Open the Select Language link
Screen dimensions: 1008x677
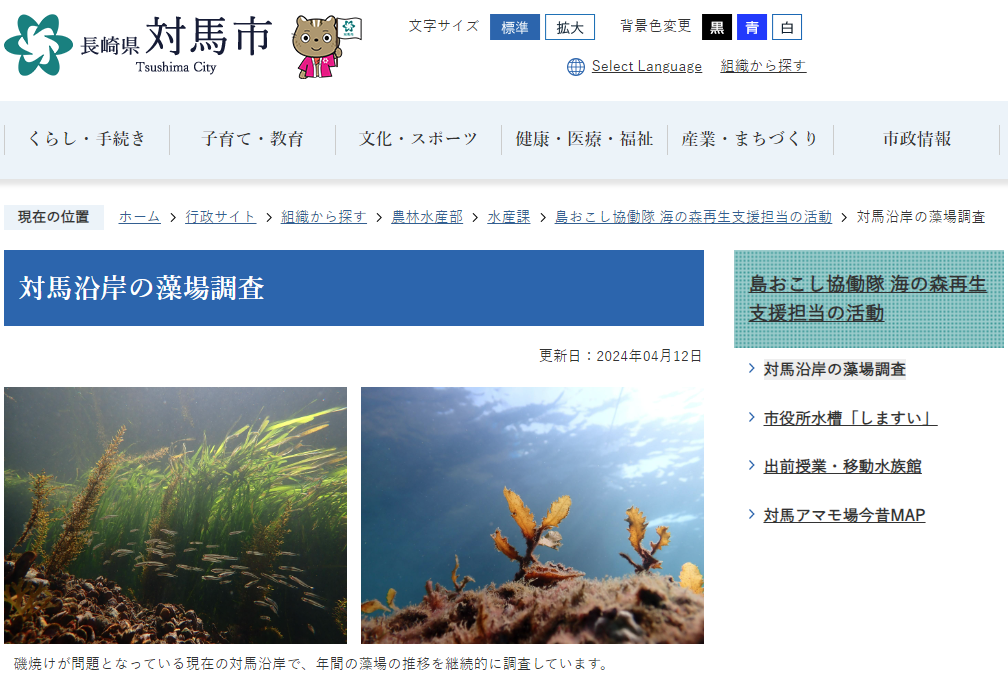coord(647,66)
